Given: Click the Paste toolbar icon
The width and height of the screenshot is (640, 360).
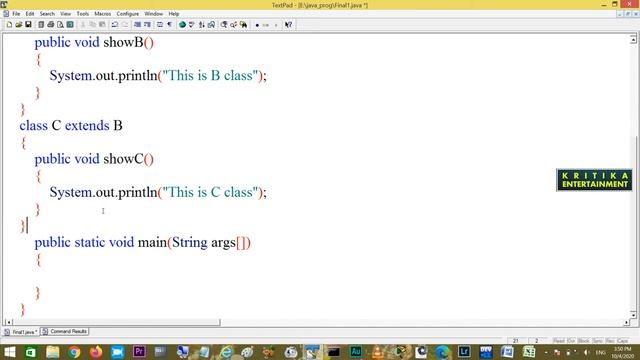Looking at the screenshot, I should (102, 25).
